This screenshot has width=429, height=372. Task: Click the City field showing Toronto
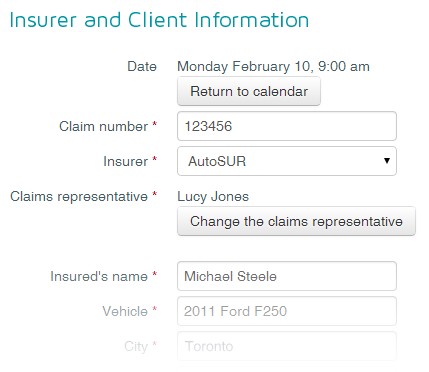[x=287, y=346]
